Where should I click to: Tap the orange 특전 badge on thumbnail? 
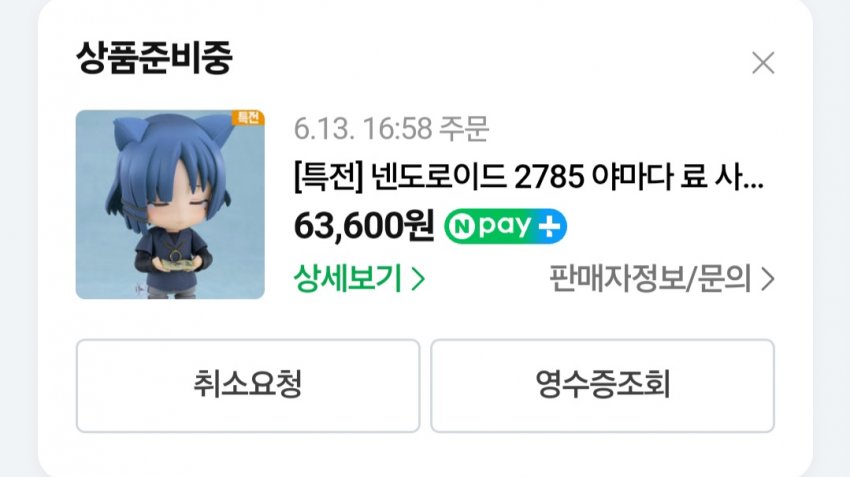coord(248,118)
